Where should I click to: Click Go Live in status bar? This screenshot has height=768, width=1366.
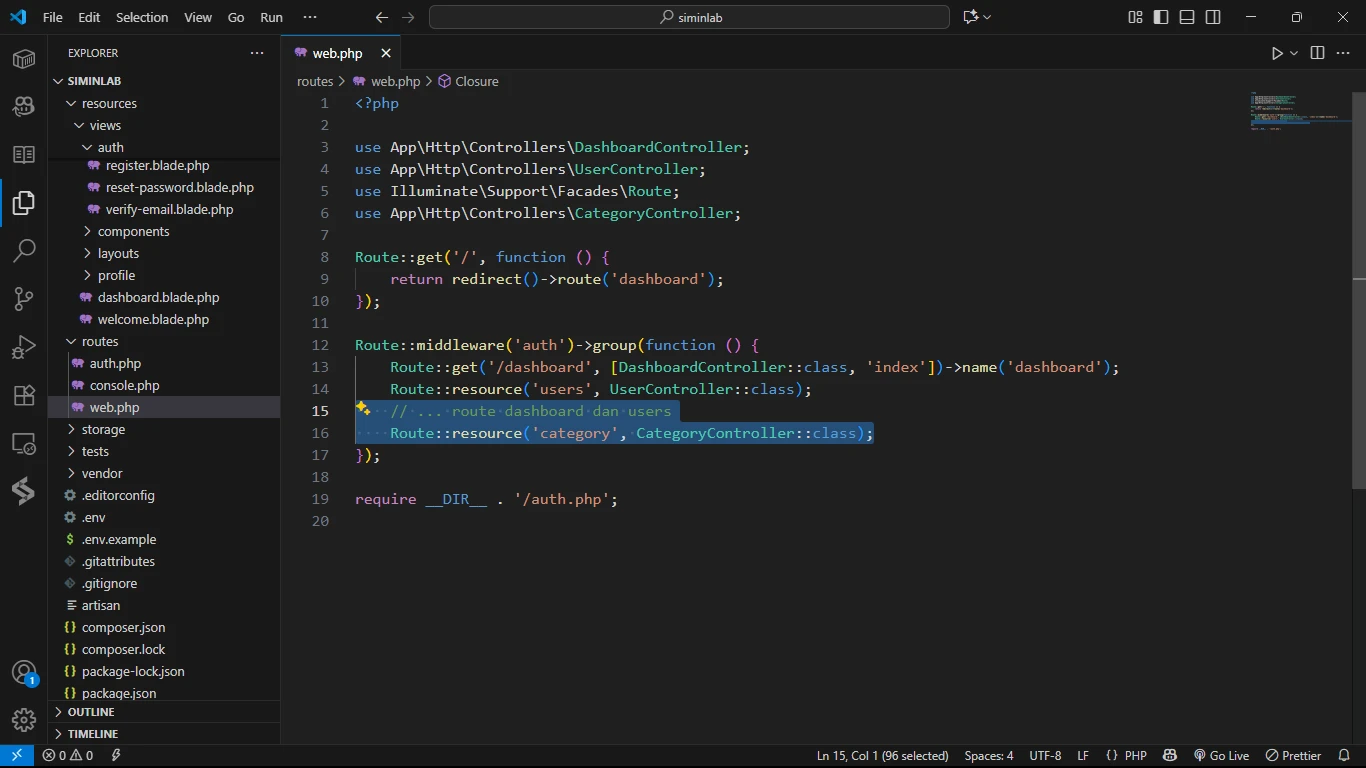coord(1221,756)
